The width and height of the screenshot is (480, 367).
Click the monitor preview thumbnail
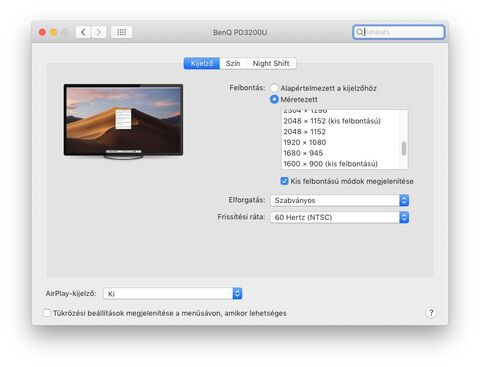(x=123, y=121)
